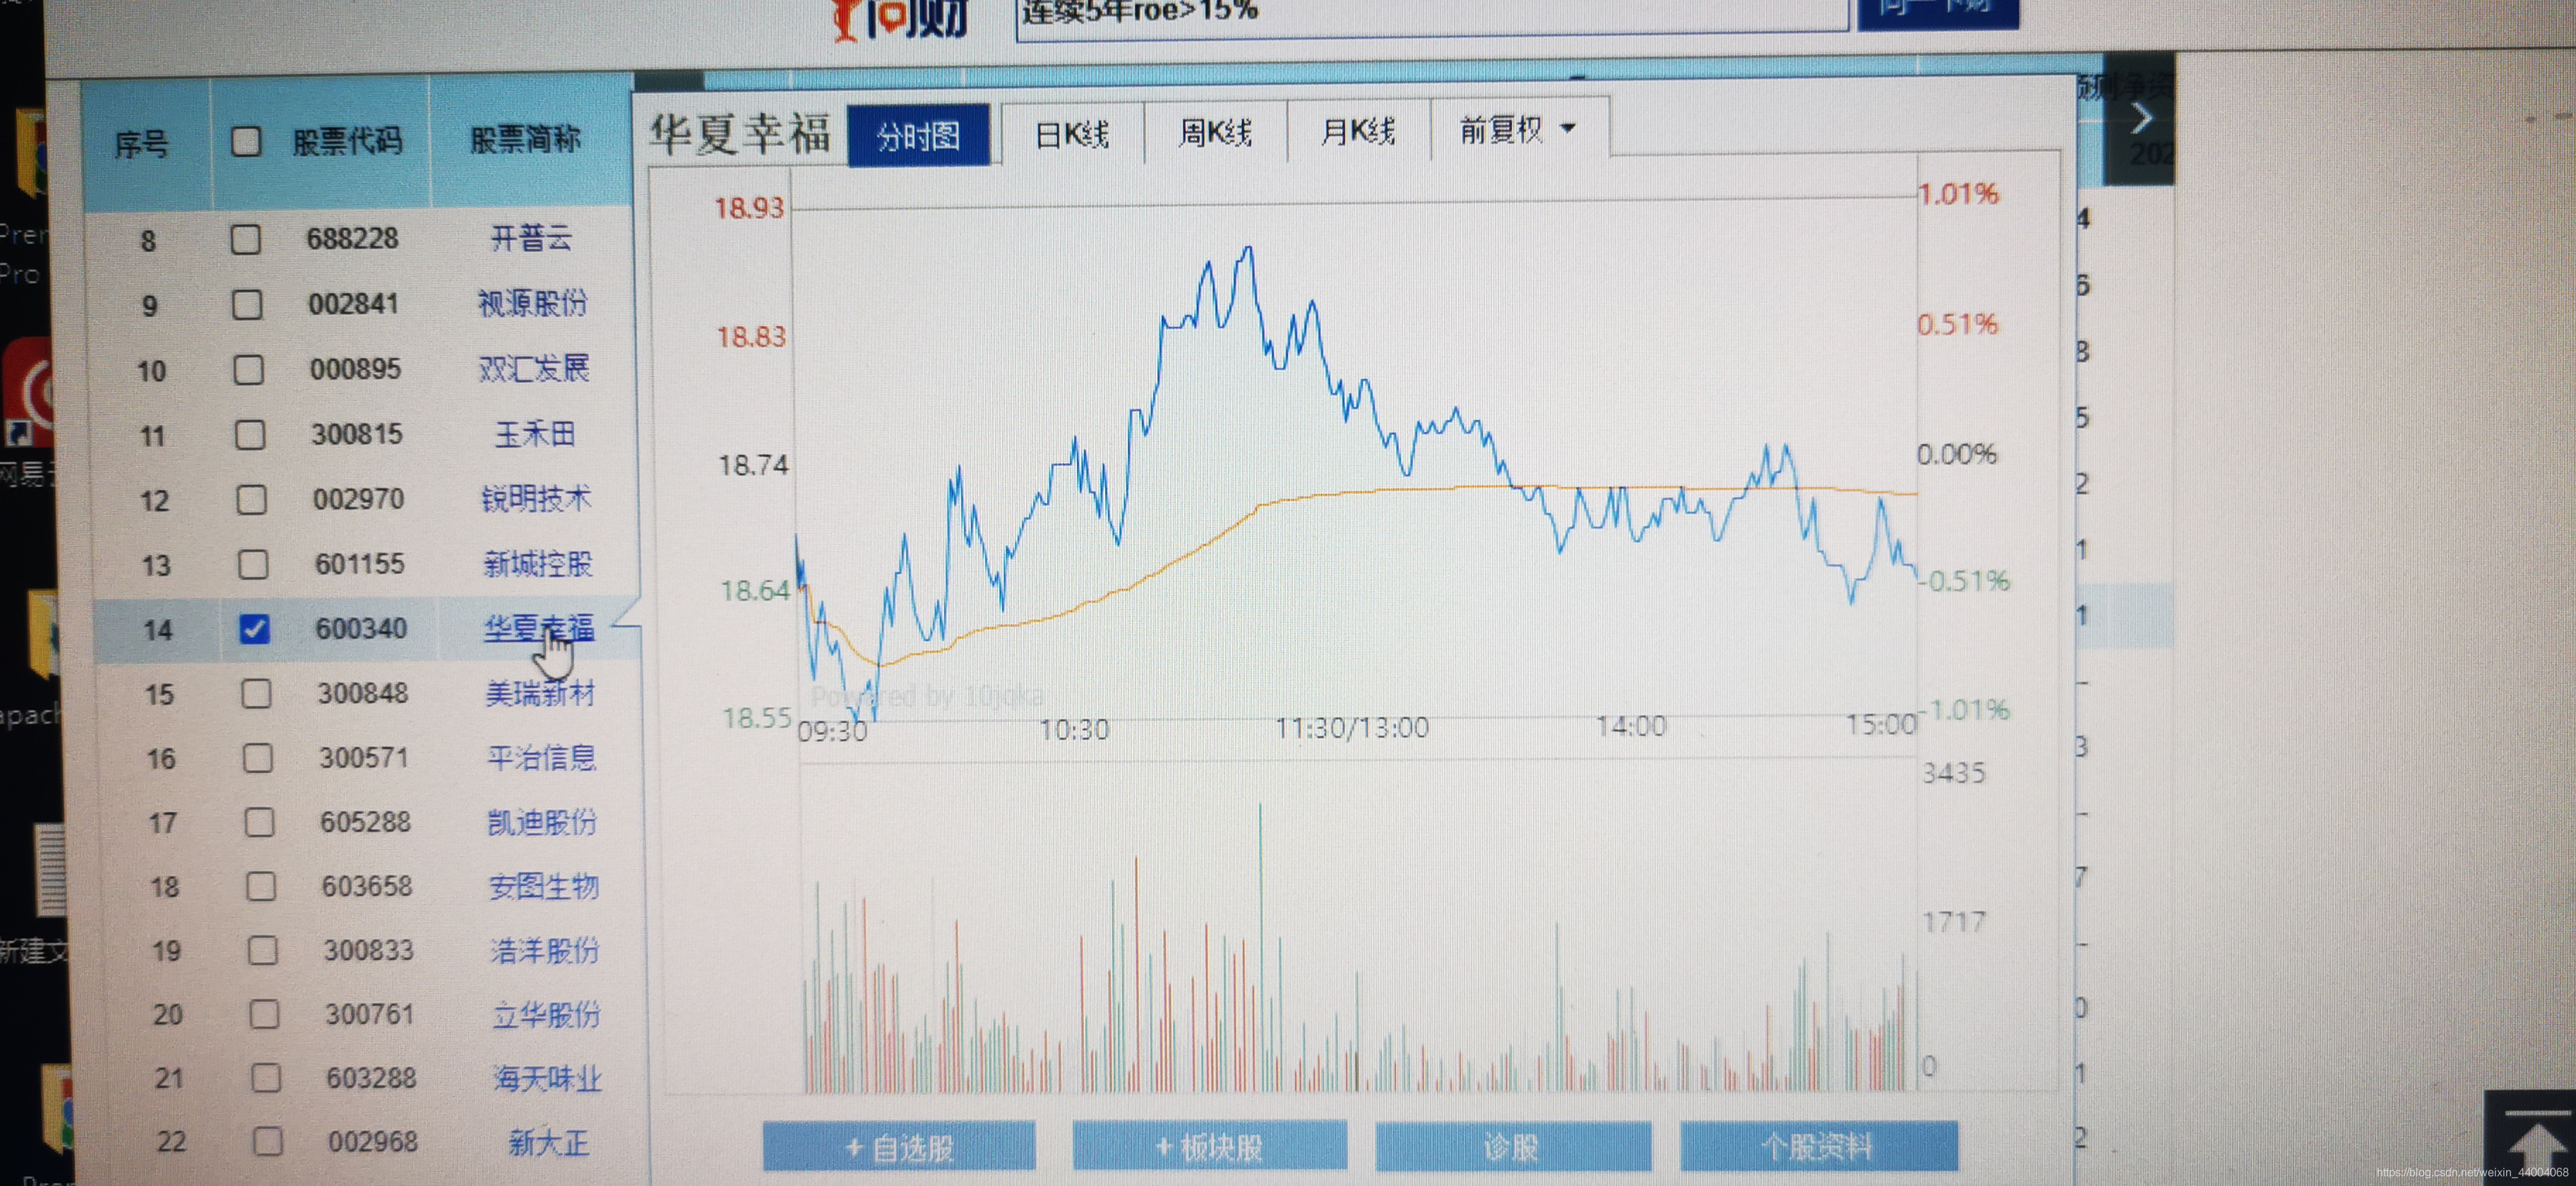Select the 分时图 tab

point(918,135)
